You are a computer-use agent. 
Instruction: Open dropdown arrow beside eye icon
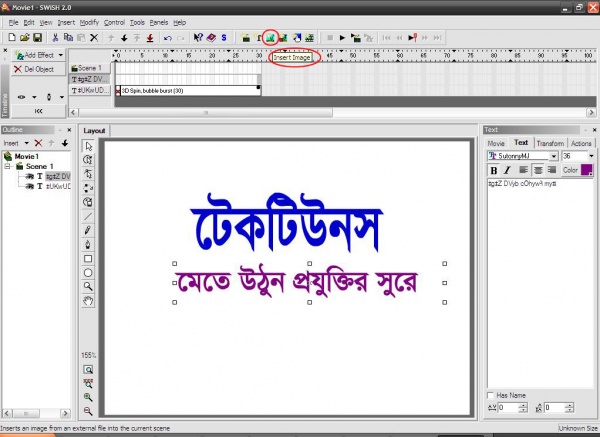coord(34,97)
